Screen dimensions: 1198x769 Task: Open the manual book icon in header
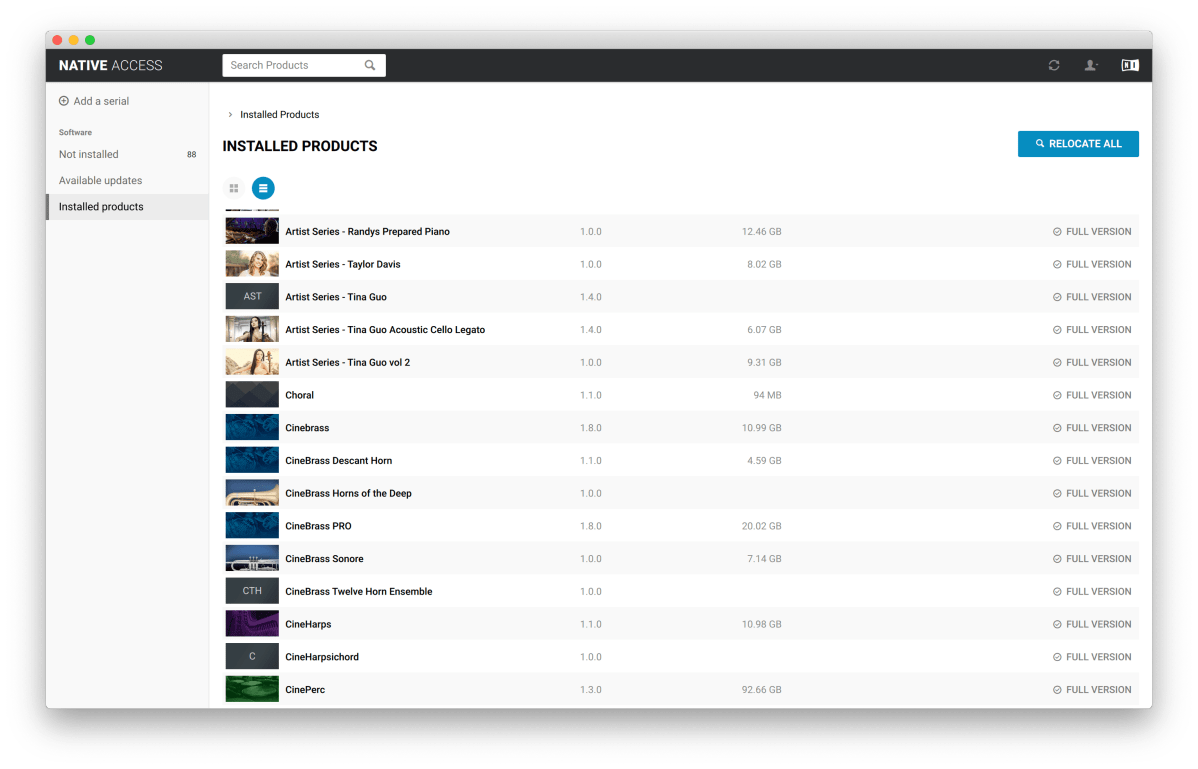[x=1130, y=66]
